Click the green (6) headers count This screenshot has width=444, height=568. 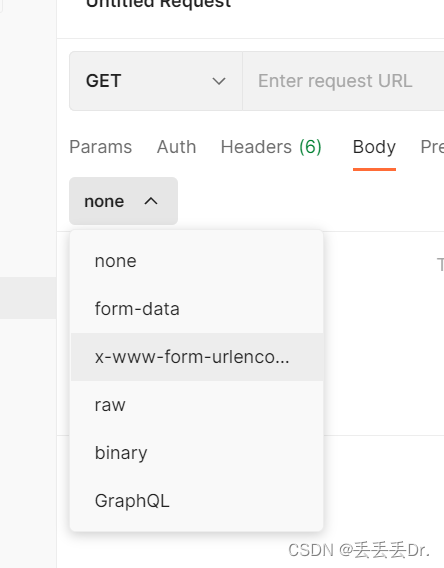[x=310, y=147]
